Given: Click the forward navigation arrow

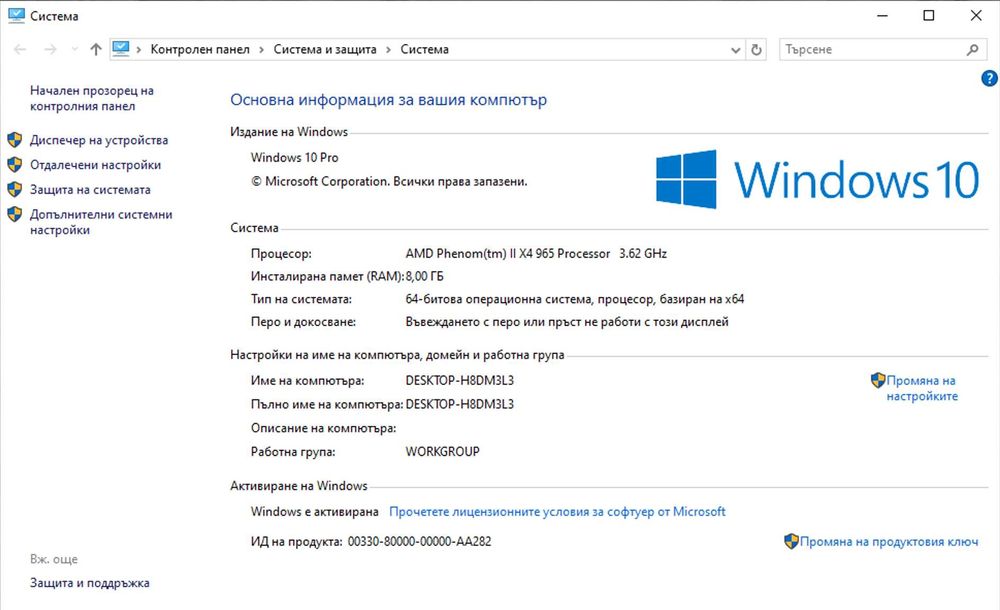Looking at the screenshot, I should point(50,49).
